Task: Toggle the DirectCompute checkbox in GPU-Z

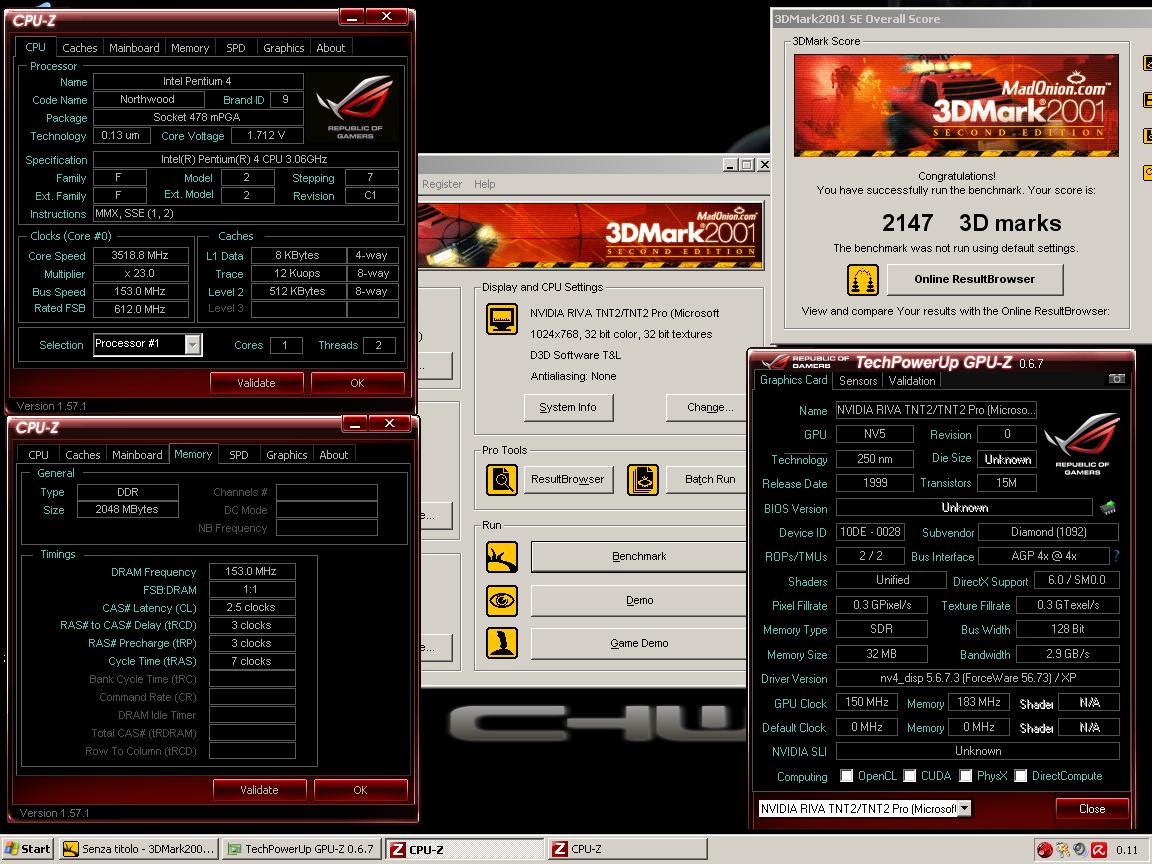Action: coord(1020,776)
